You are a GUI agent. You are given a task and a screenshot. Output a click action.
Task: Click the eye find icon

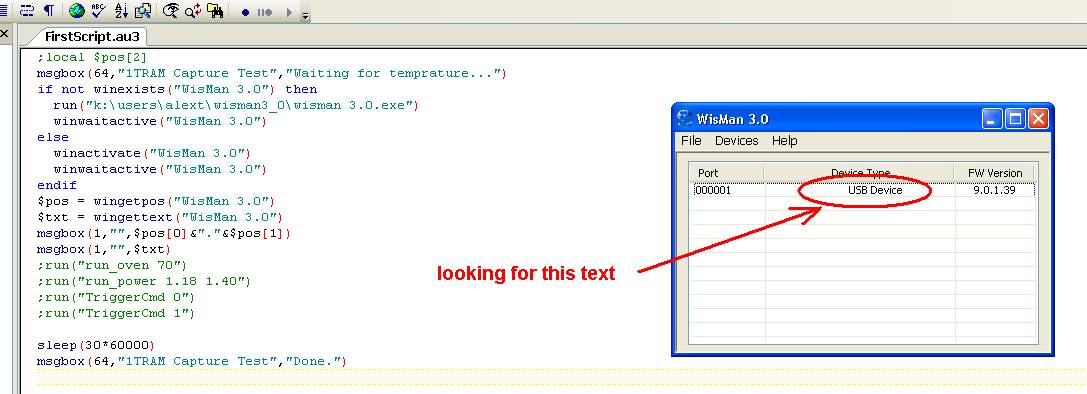pos(171,10)
